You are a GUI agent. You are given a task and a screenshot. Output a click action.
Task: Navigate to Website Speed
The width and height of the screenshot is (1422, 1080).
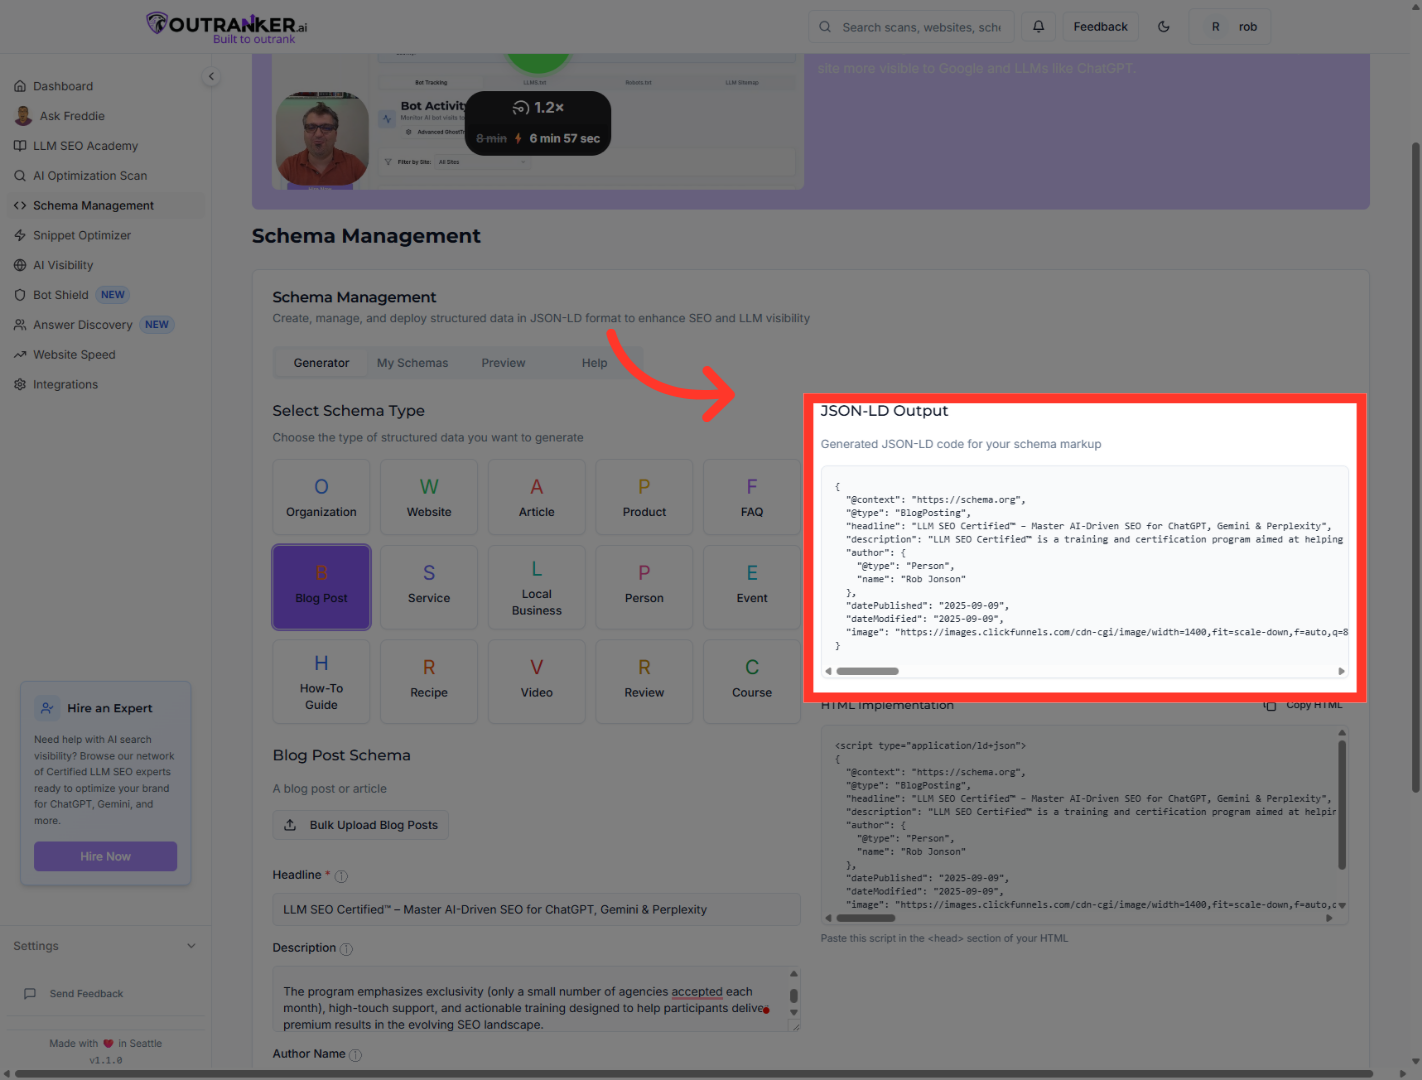pyautogui.click(x=74, y=355)
